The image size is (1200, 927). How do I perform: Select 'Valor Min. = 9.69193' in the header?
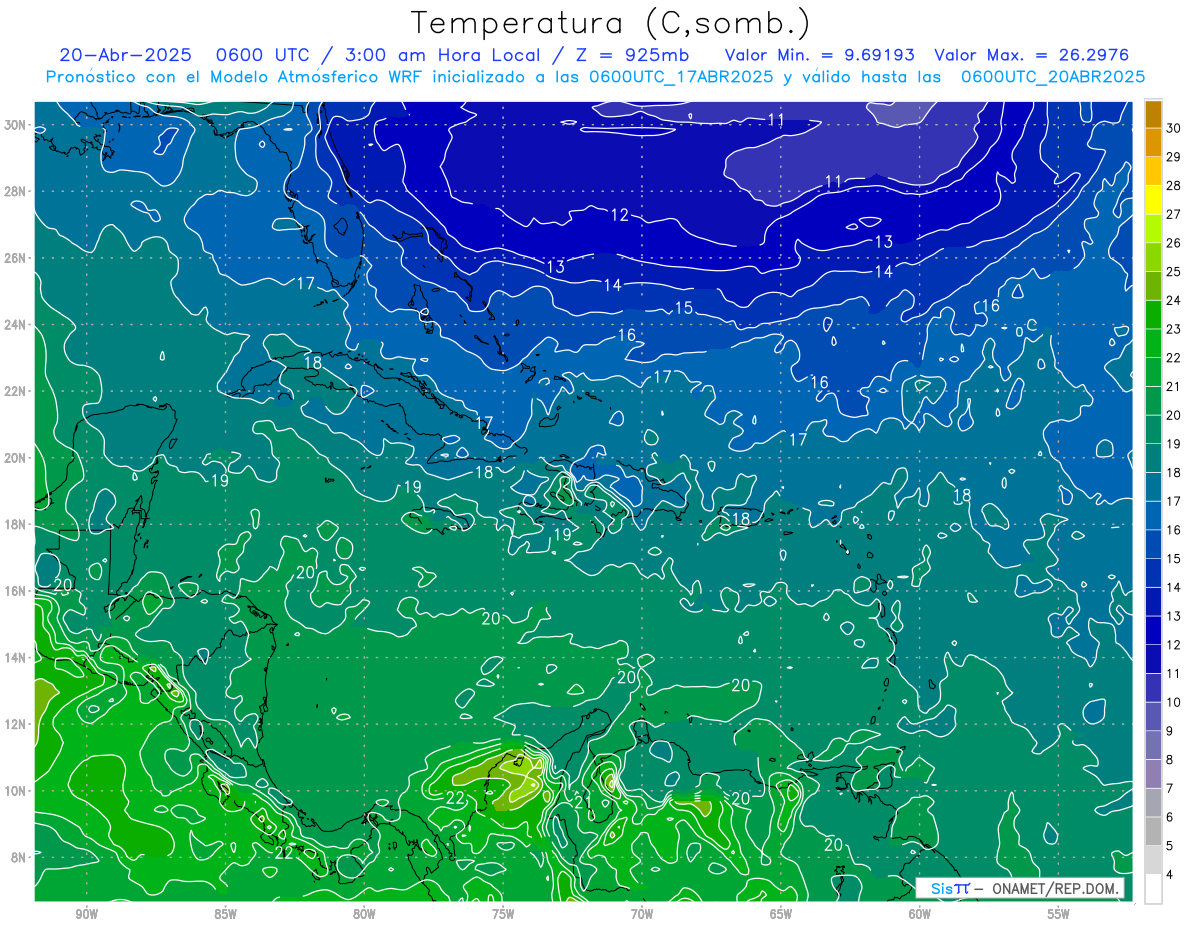(820, 55)
